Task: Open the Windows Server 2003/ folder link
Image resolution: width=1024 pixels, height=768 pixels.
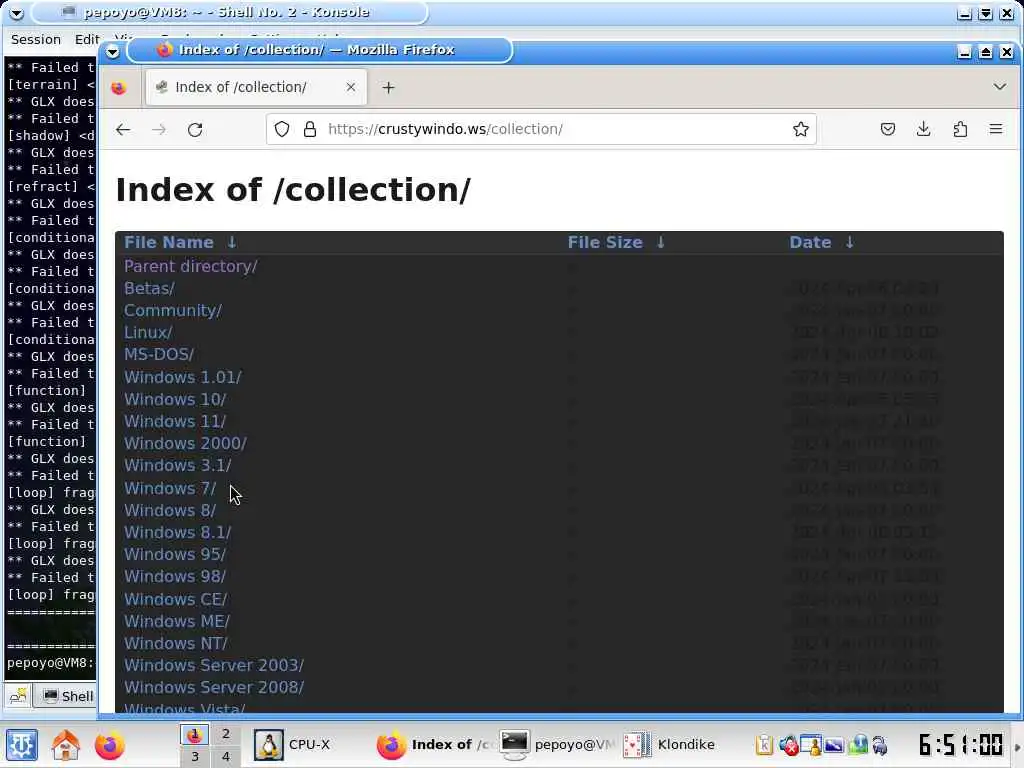Action: [x=214, y=665]
